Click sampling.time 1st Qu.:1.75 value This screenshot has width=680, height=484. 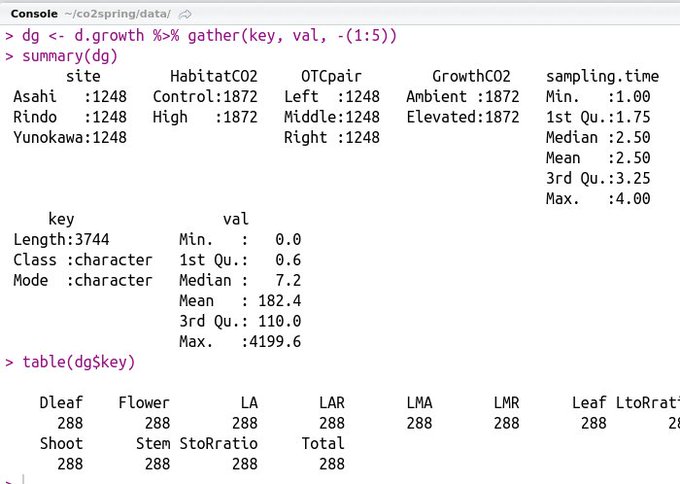(x=598, y=117)
